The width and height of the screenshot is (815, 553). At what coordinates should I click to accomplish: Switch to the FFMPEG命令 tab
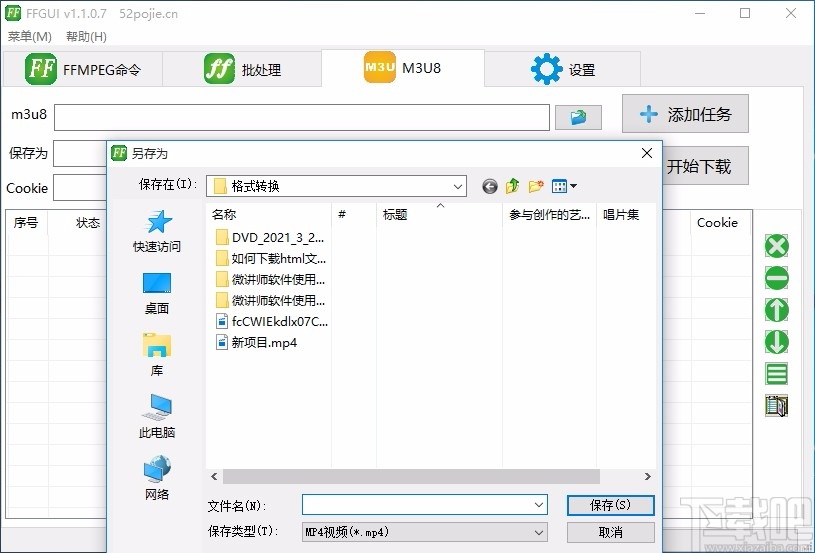coord(83,69)
